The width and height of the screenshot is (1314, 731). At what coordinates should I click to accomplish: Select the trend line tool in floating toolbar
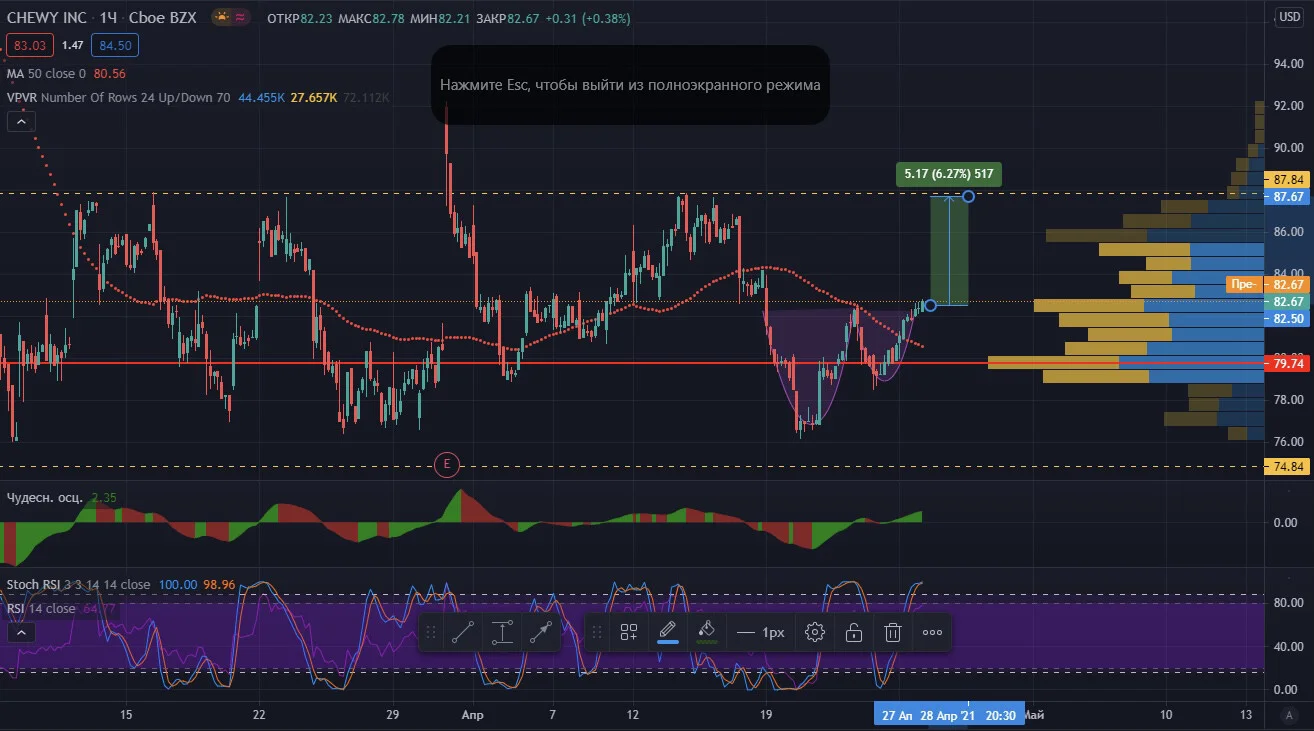[463, 632]
